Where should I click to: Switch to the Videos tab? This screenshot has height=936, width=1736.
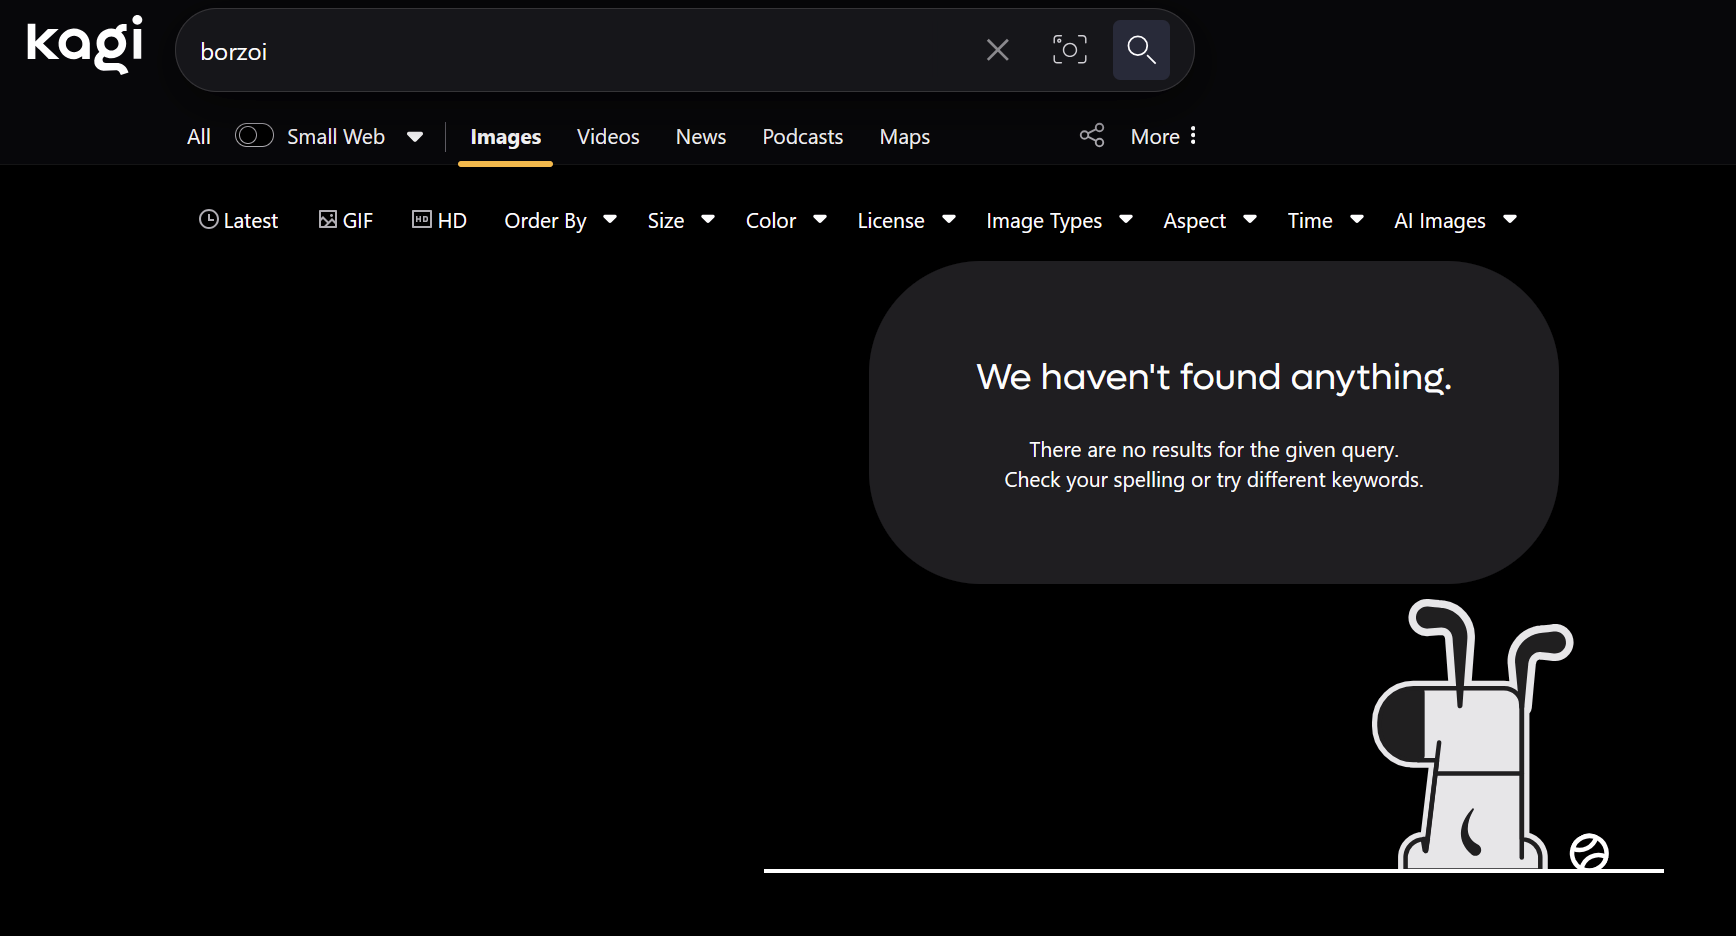[x=608, y=137]
